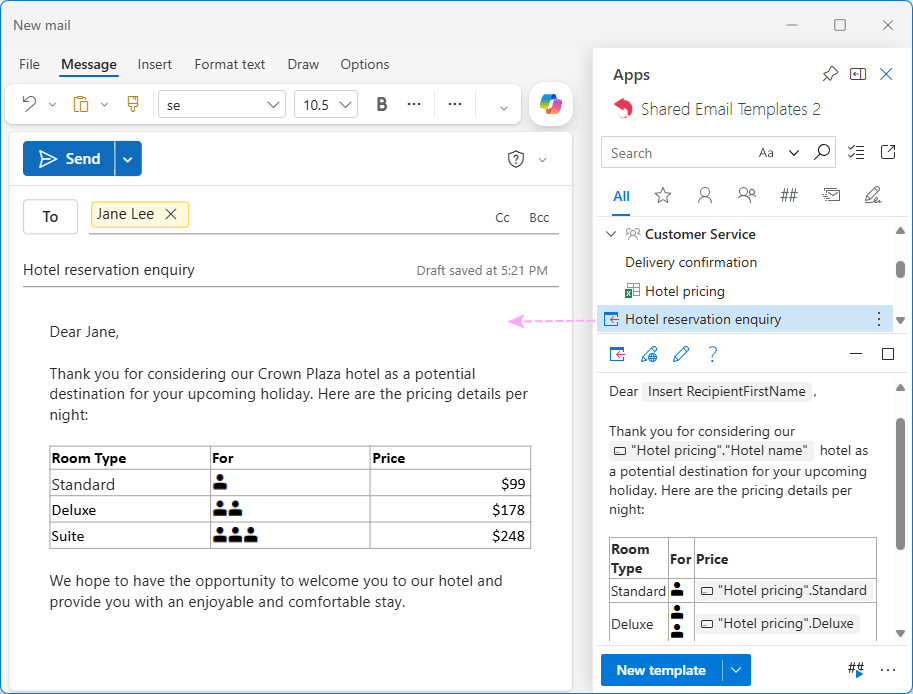Click the magnifier search icon

(x=822, y=152)
